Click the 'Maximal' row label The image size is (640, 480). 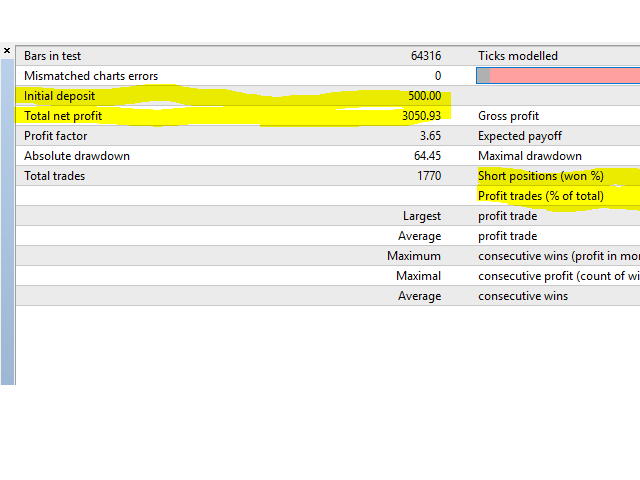coord(418,276)
